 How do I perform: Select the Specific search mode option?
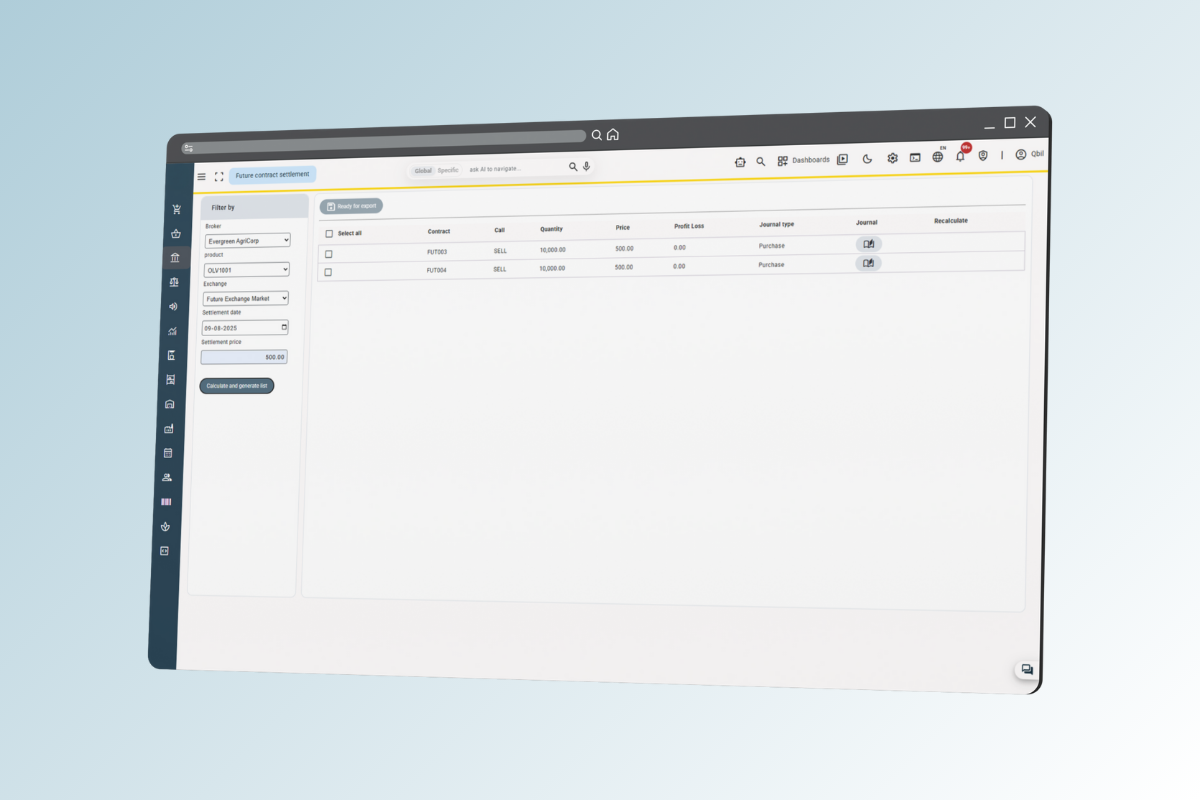click(448, 170)
